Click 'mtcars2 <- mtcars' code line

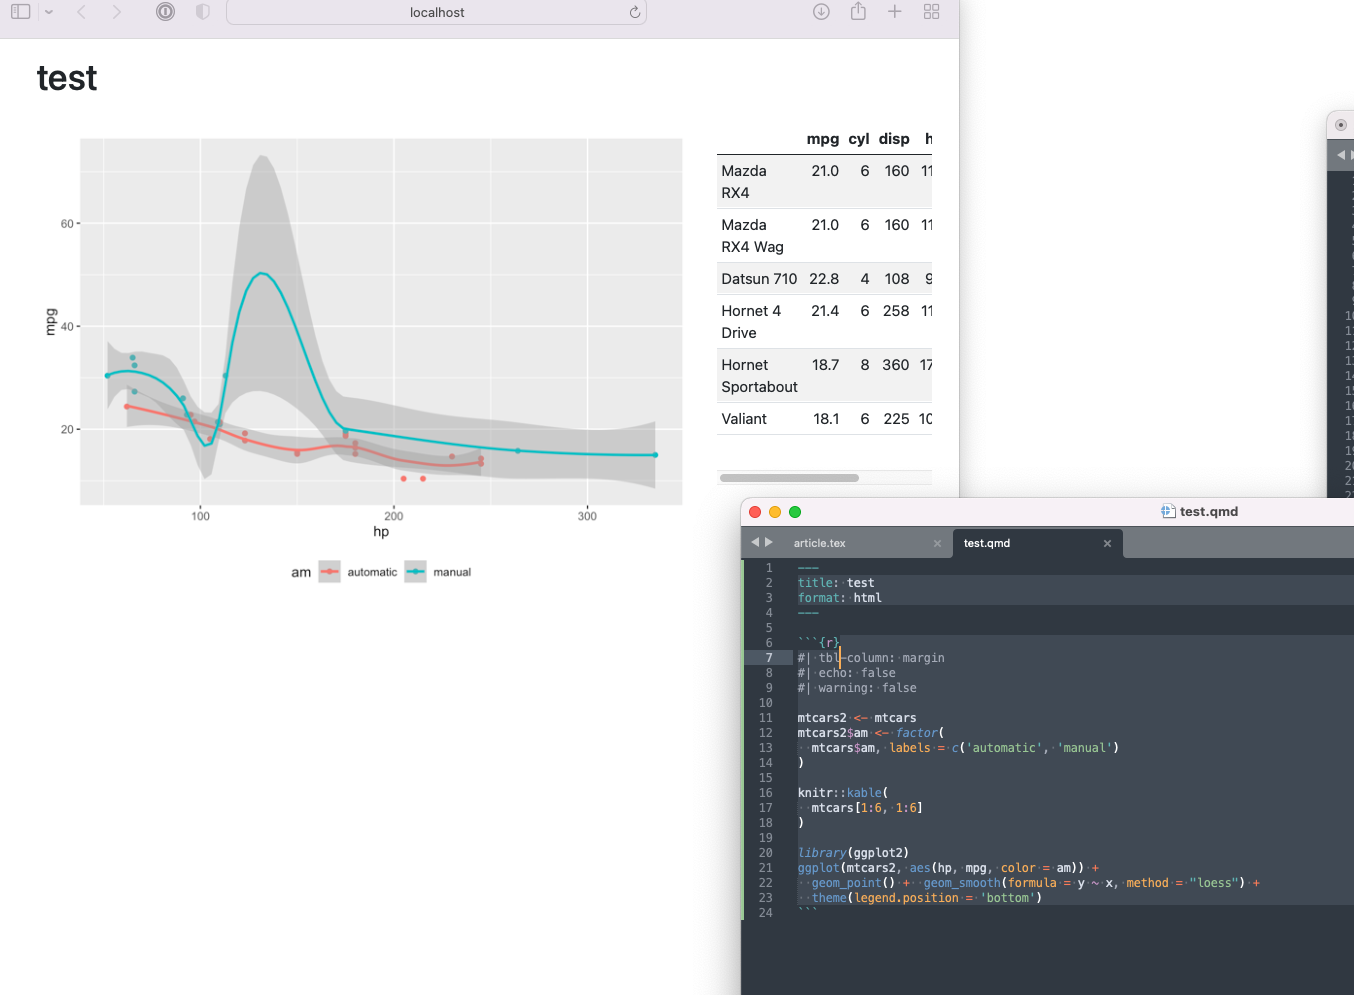[x=857, y=718]
